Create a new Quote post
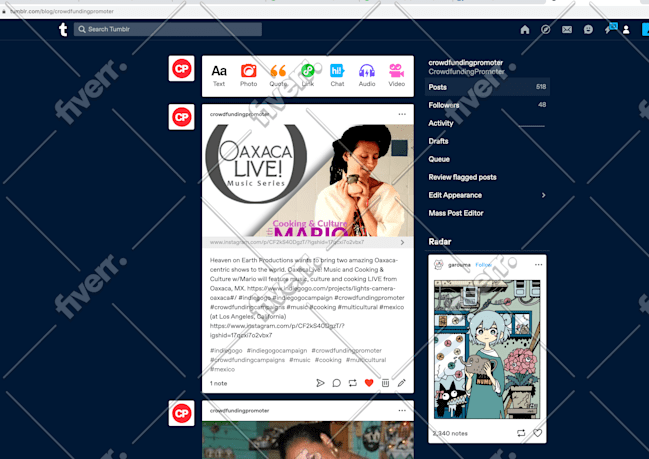The width and height of the screenshot is (649, 459). (278, 75)
